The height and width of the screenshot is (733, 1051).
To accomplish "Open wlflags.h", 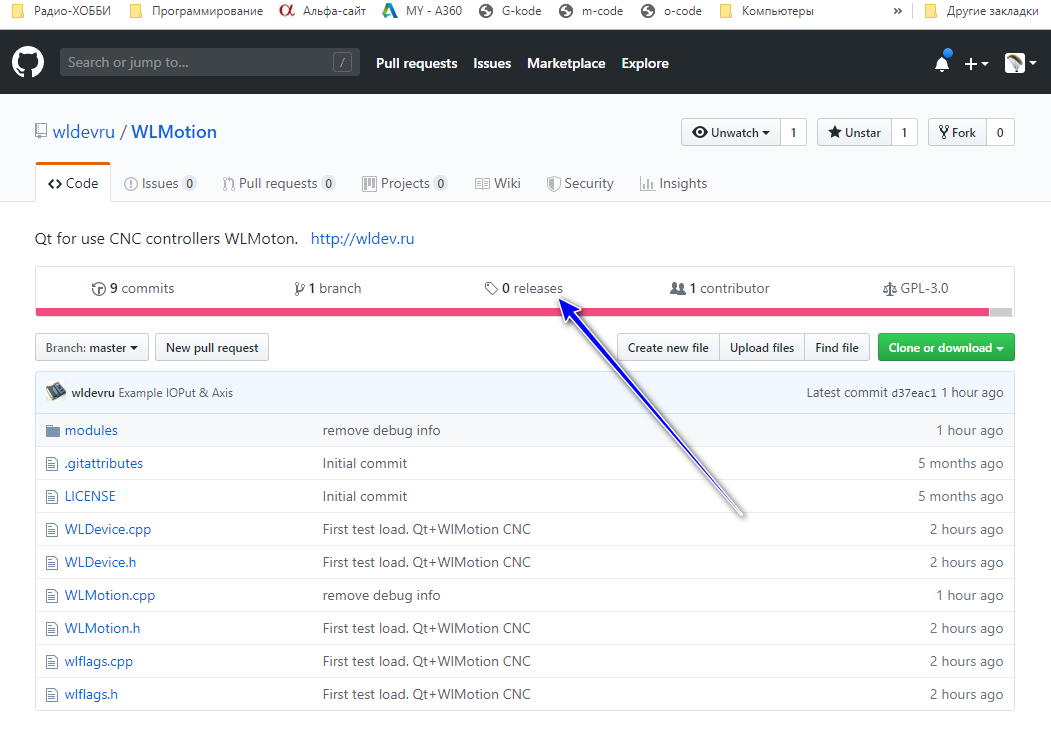I will pos(91,694).
